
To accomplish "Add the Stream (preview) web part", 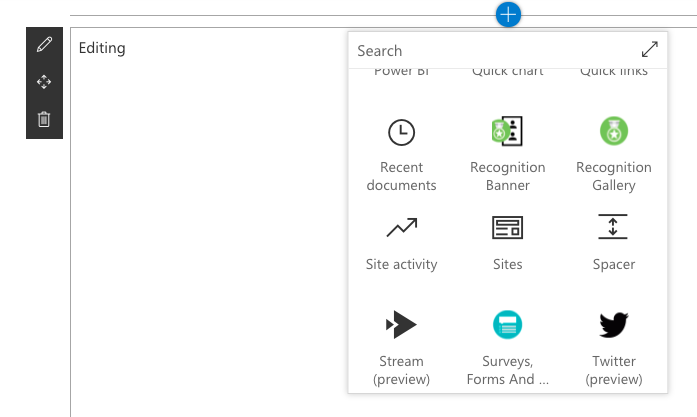I will [401, 347].
